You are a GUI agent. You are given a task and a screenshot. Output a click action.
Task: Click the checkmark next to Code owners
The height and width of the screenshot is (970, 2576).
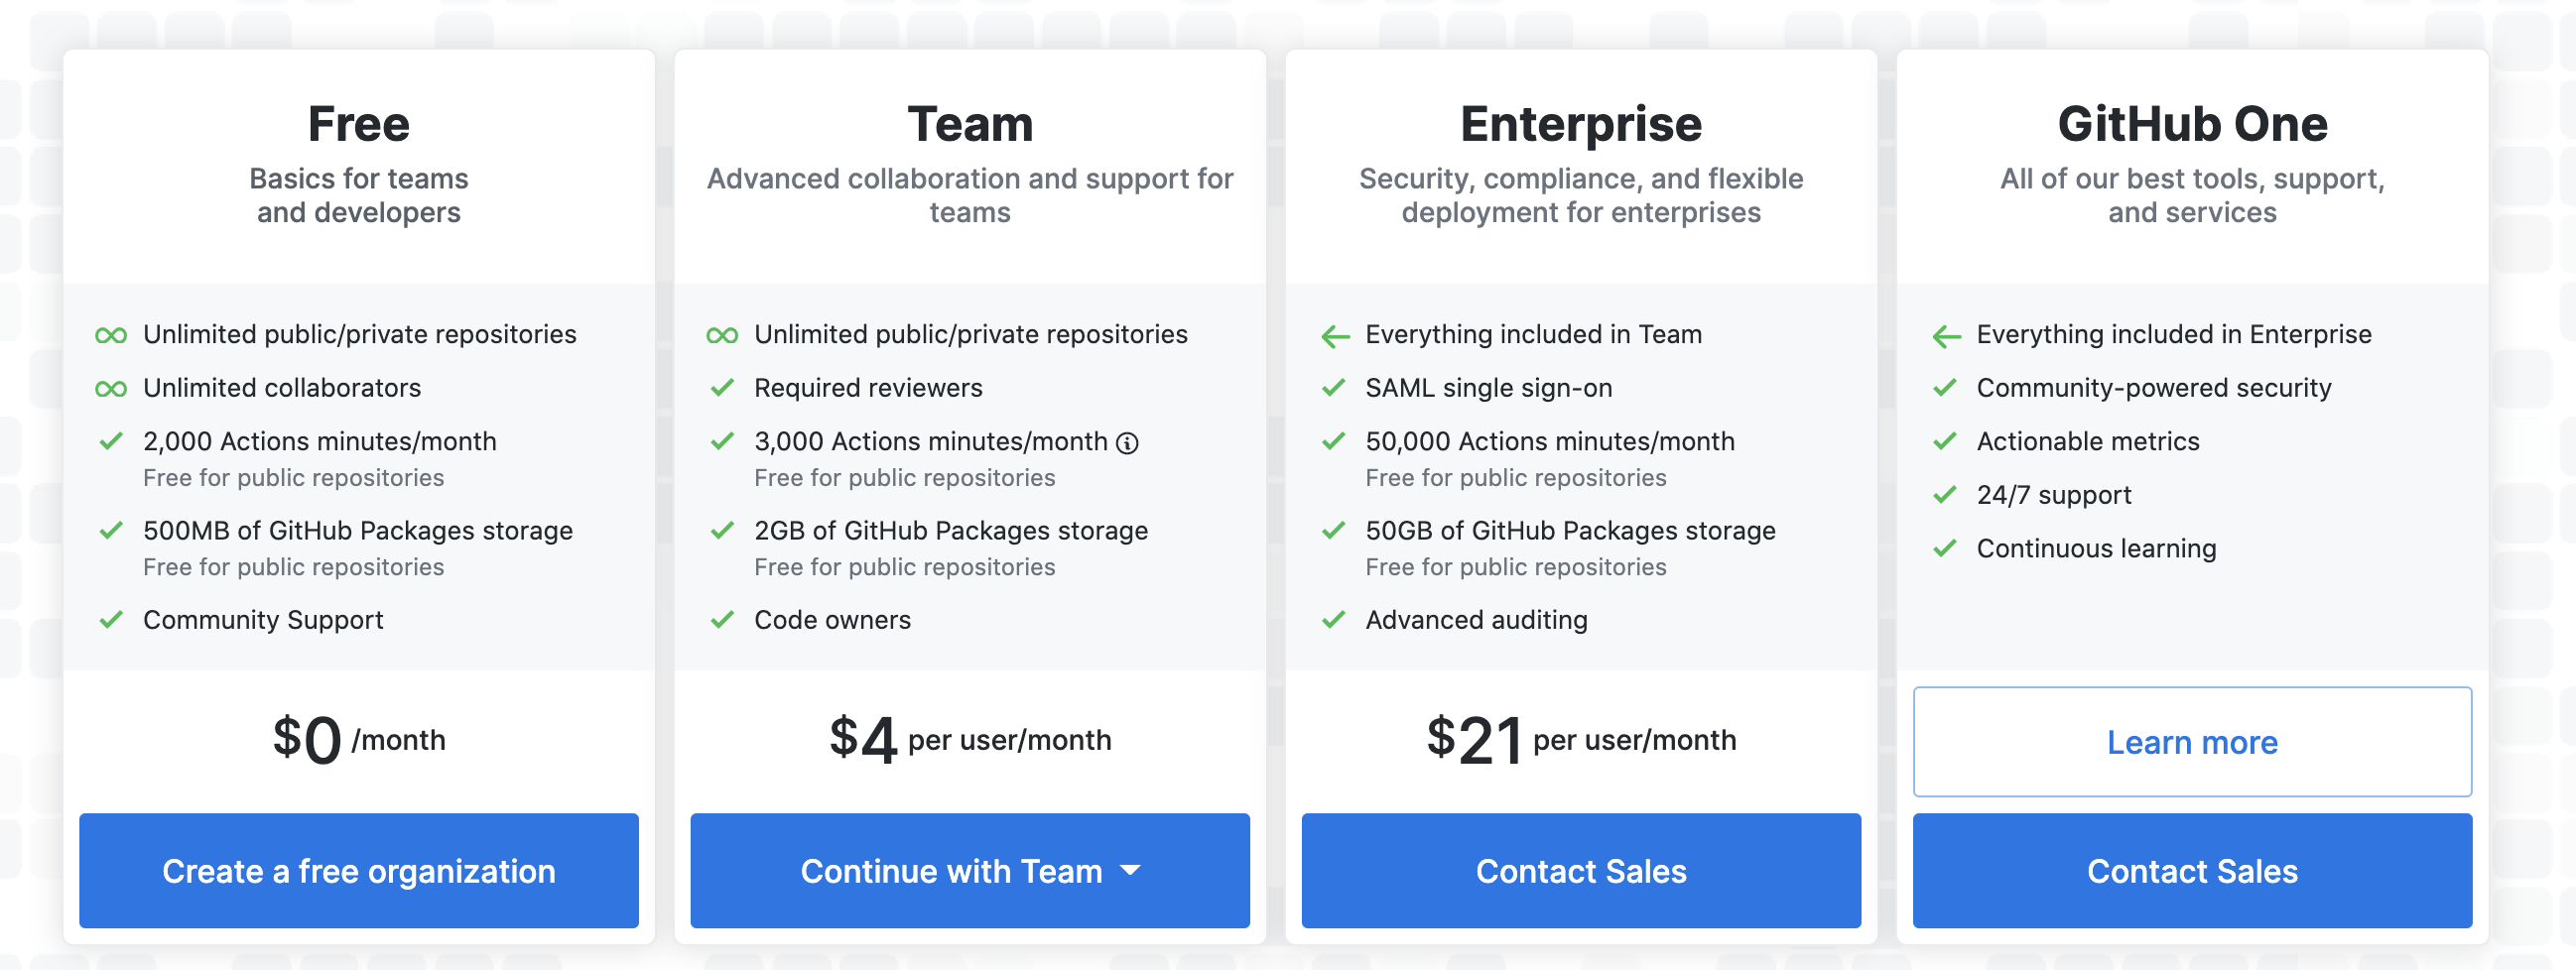tap(722, 620)
